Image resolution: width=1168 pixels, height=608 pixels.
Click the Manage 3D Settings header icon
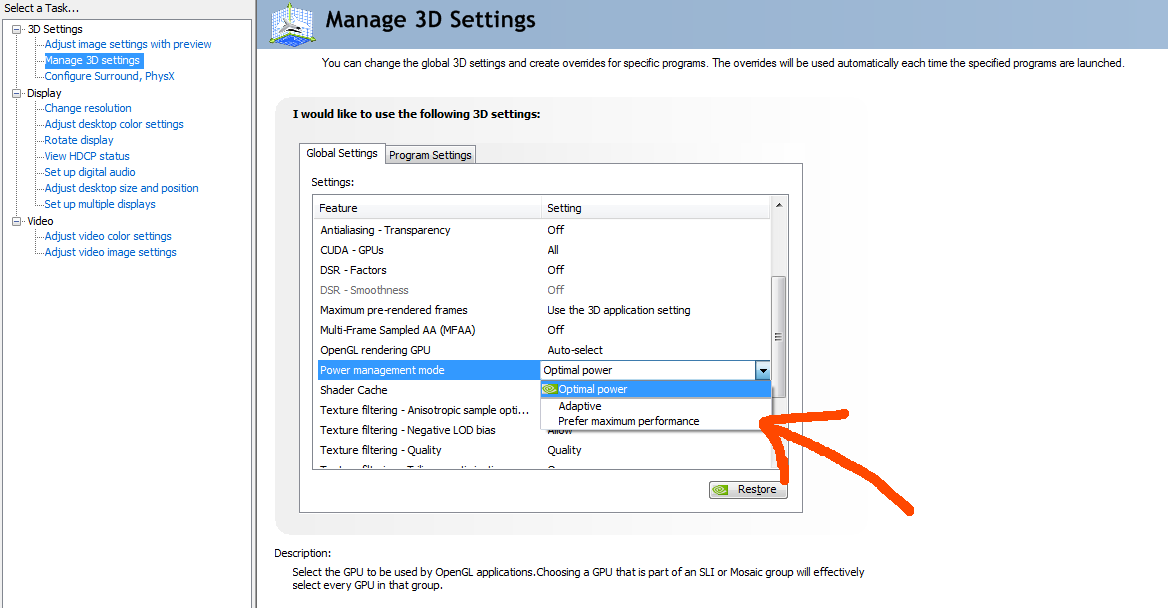293,24
